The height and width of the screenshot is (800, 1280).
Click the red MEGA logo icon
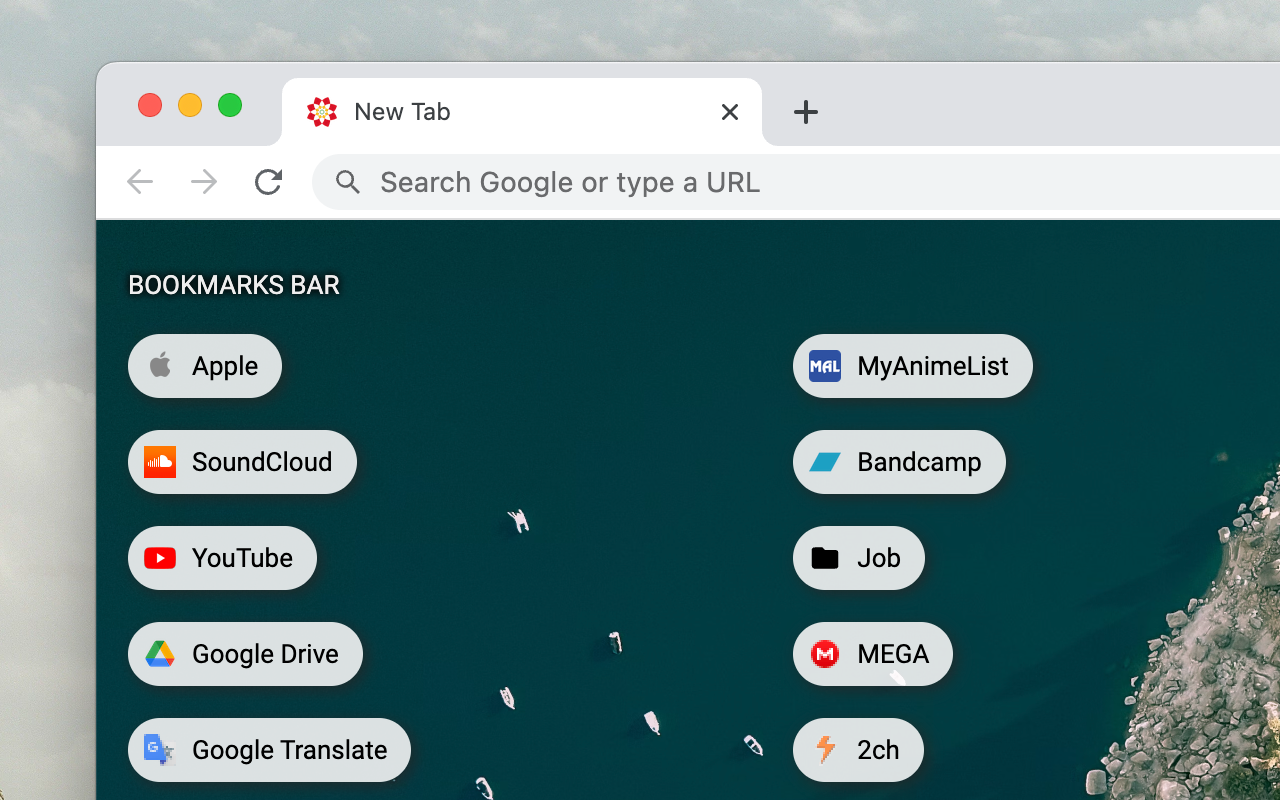[x=825, y=654]
